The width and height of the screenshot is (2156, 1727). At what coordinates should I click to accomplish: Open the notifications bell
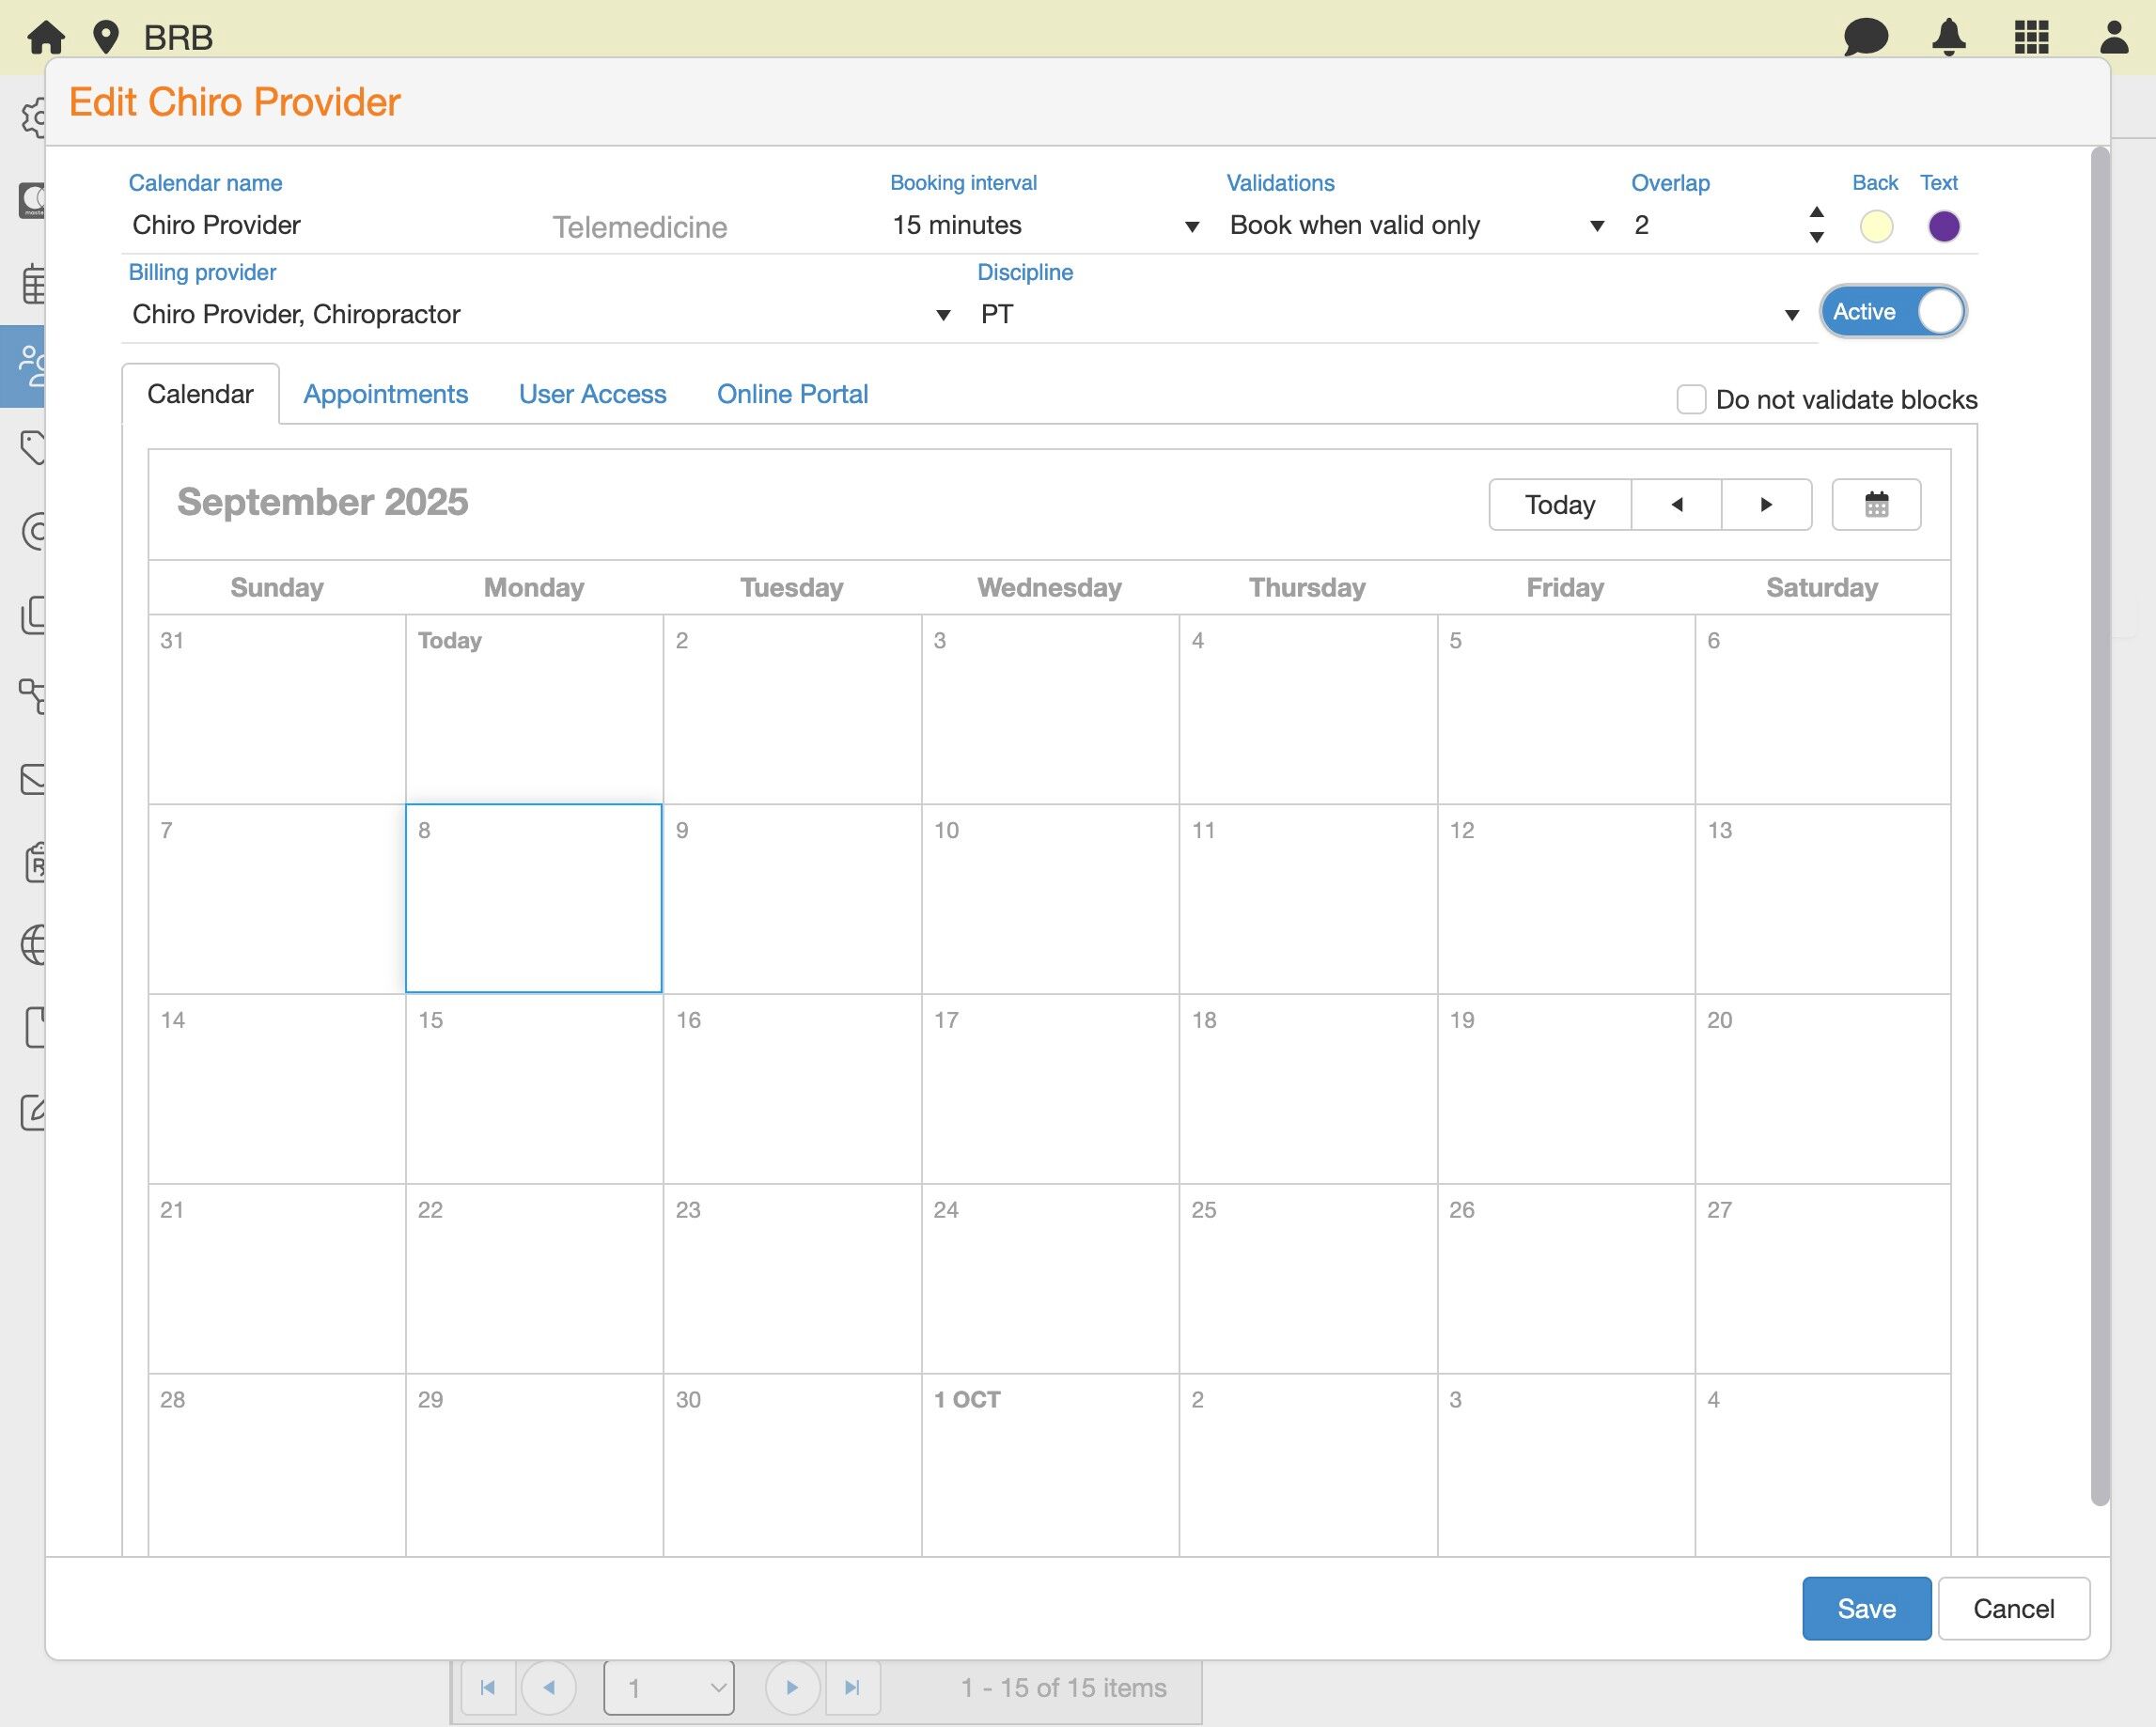click(x=1948, y=37)
